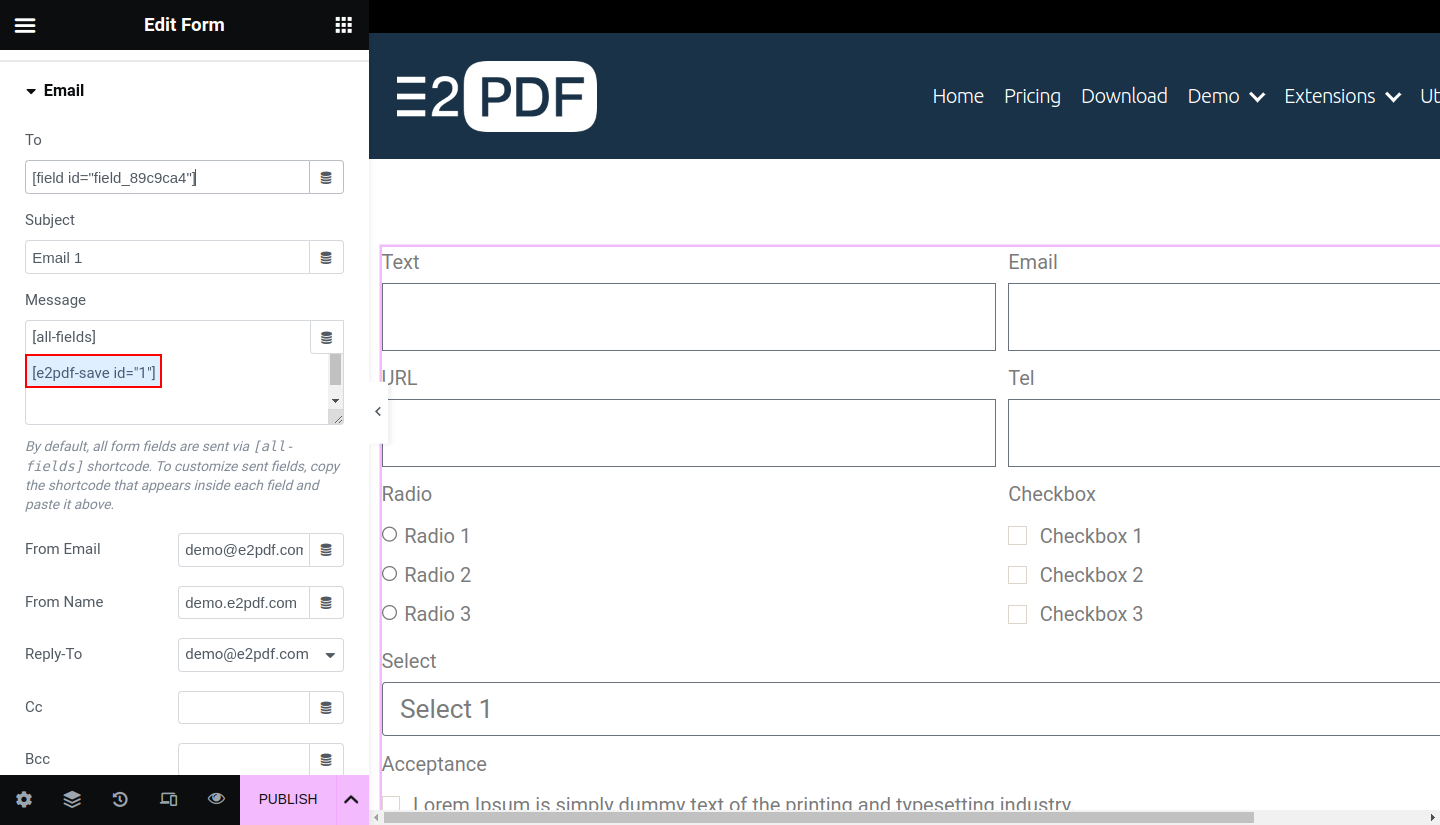Open the Pricing menu item

1032,96
